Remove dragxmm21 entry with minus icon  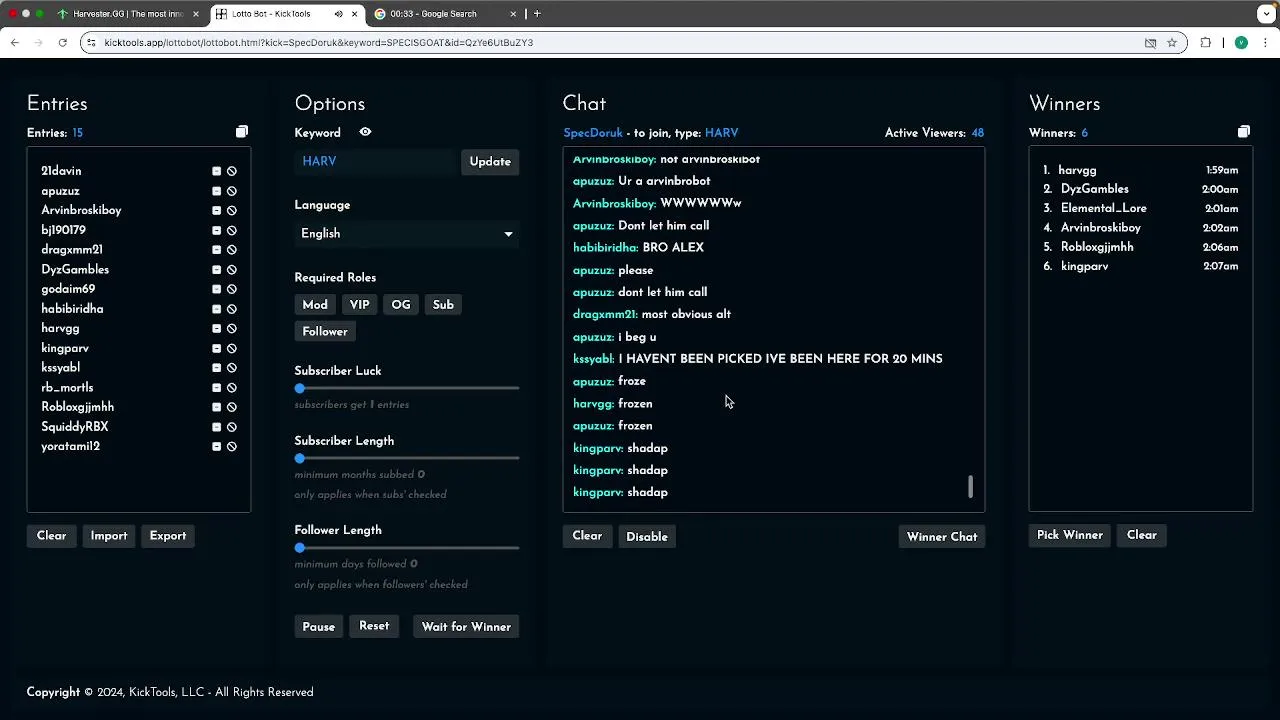click(216, 250)
